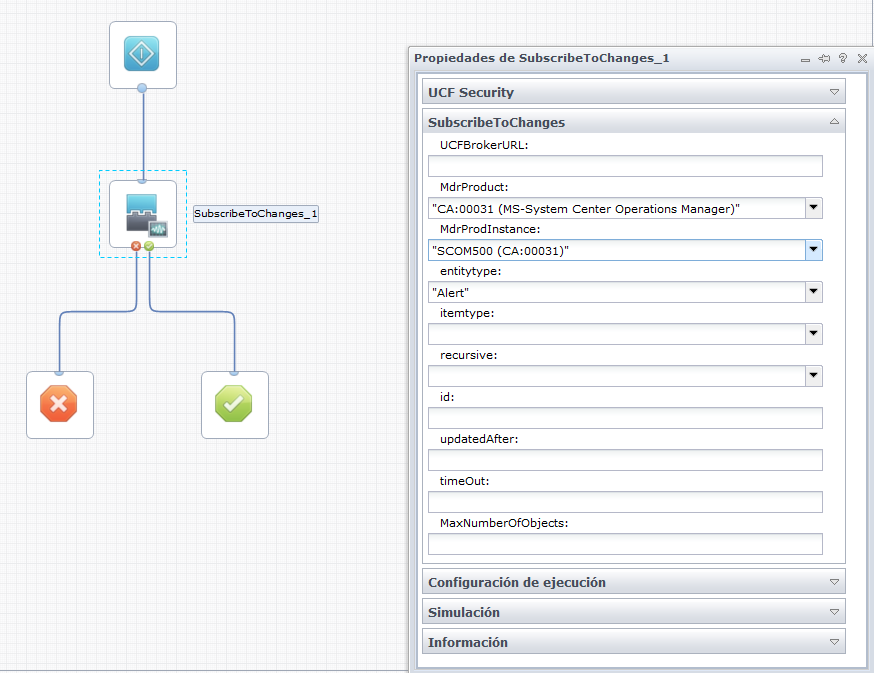Click input port atop SubscribeToChanges operator
The height and width of the screenshot is (673, 874).
tap(142, 181)
